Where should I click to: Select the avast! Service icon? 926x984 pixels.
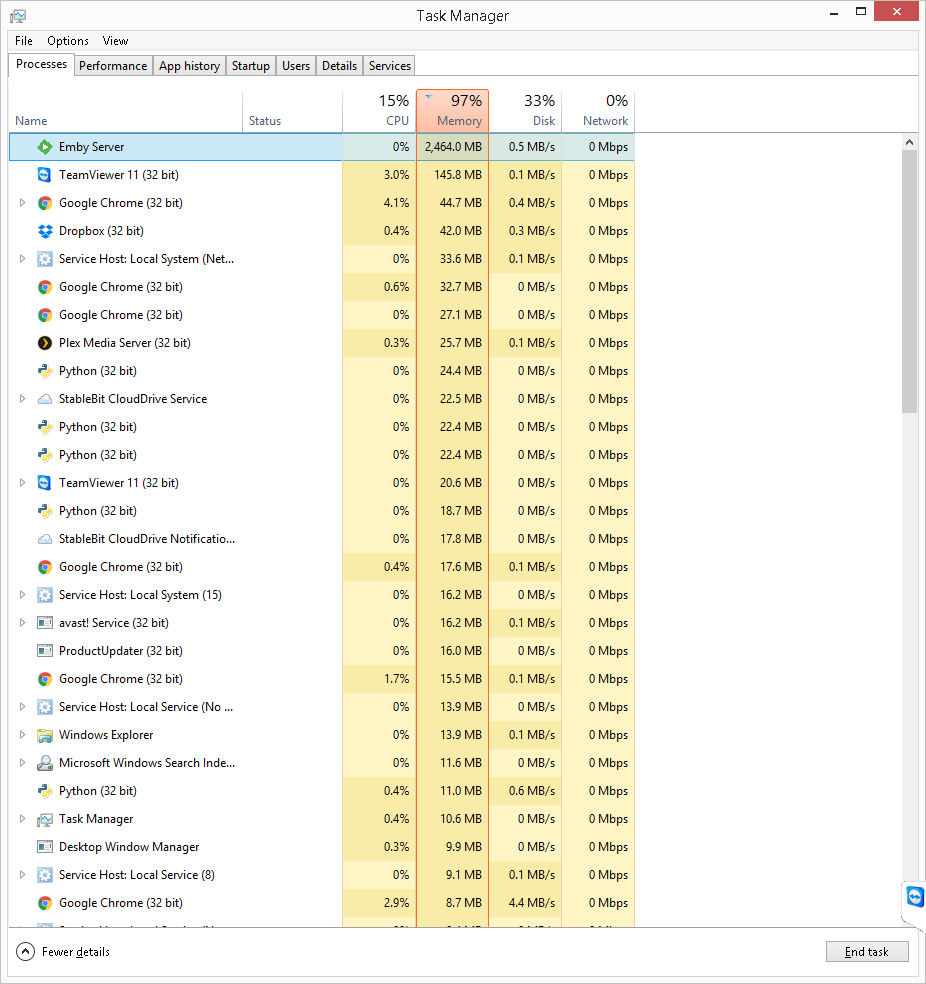click(45, 622)
